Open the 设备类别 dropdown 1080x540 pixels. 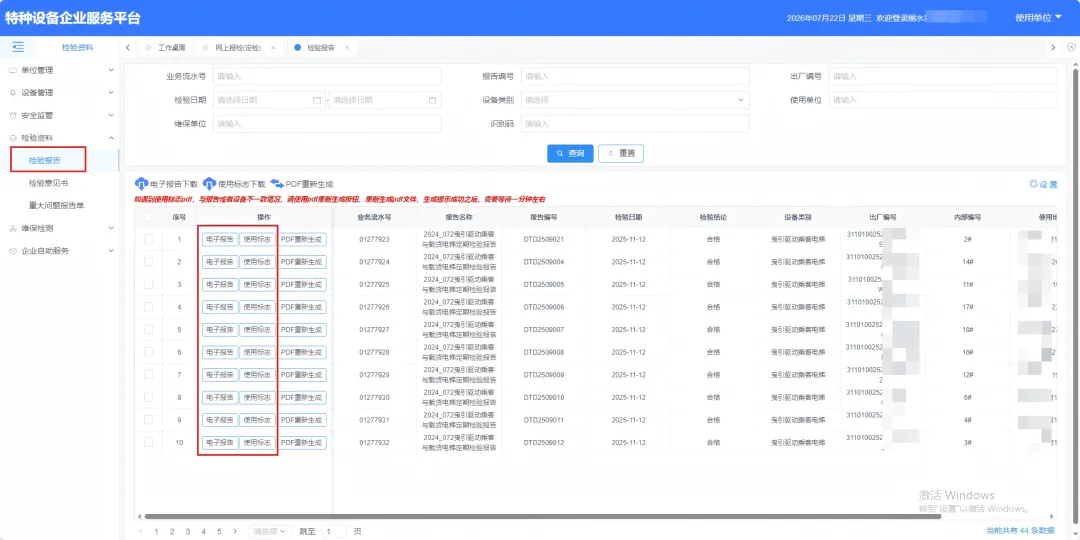click(634, 100)
